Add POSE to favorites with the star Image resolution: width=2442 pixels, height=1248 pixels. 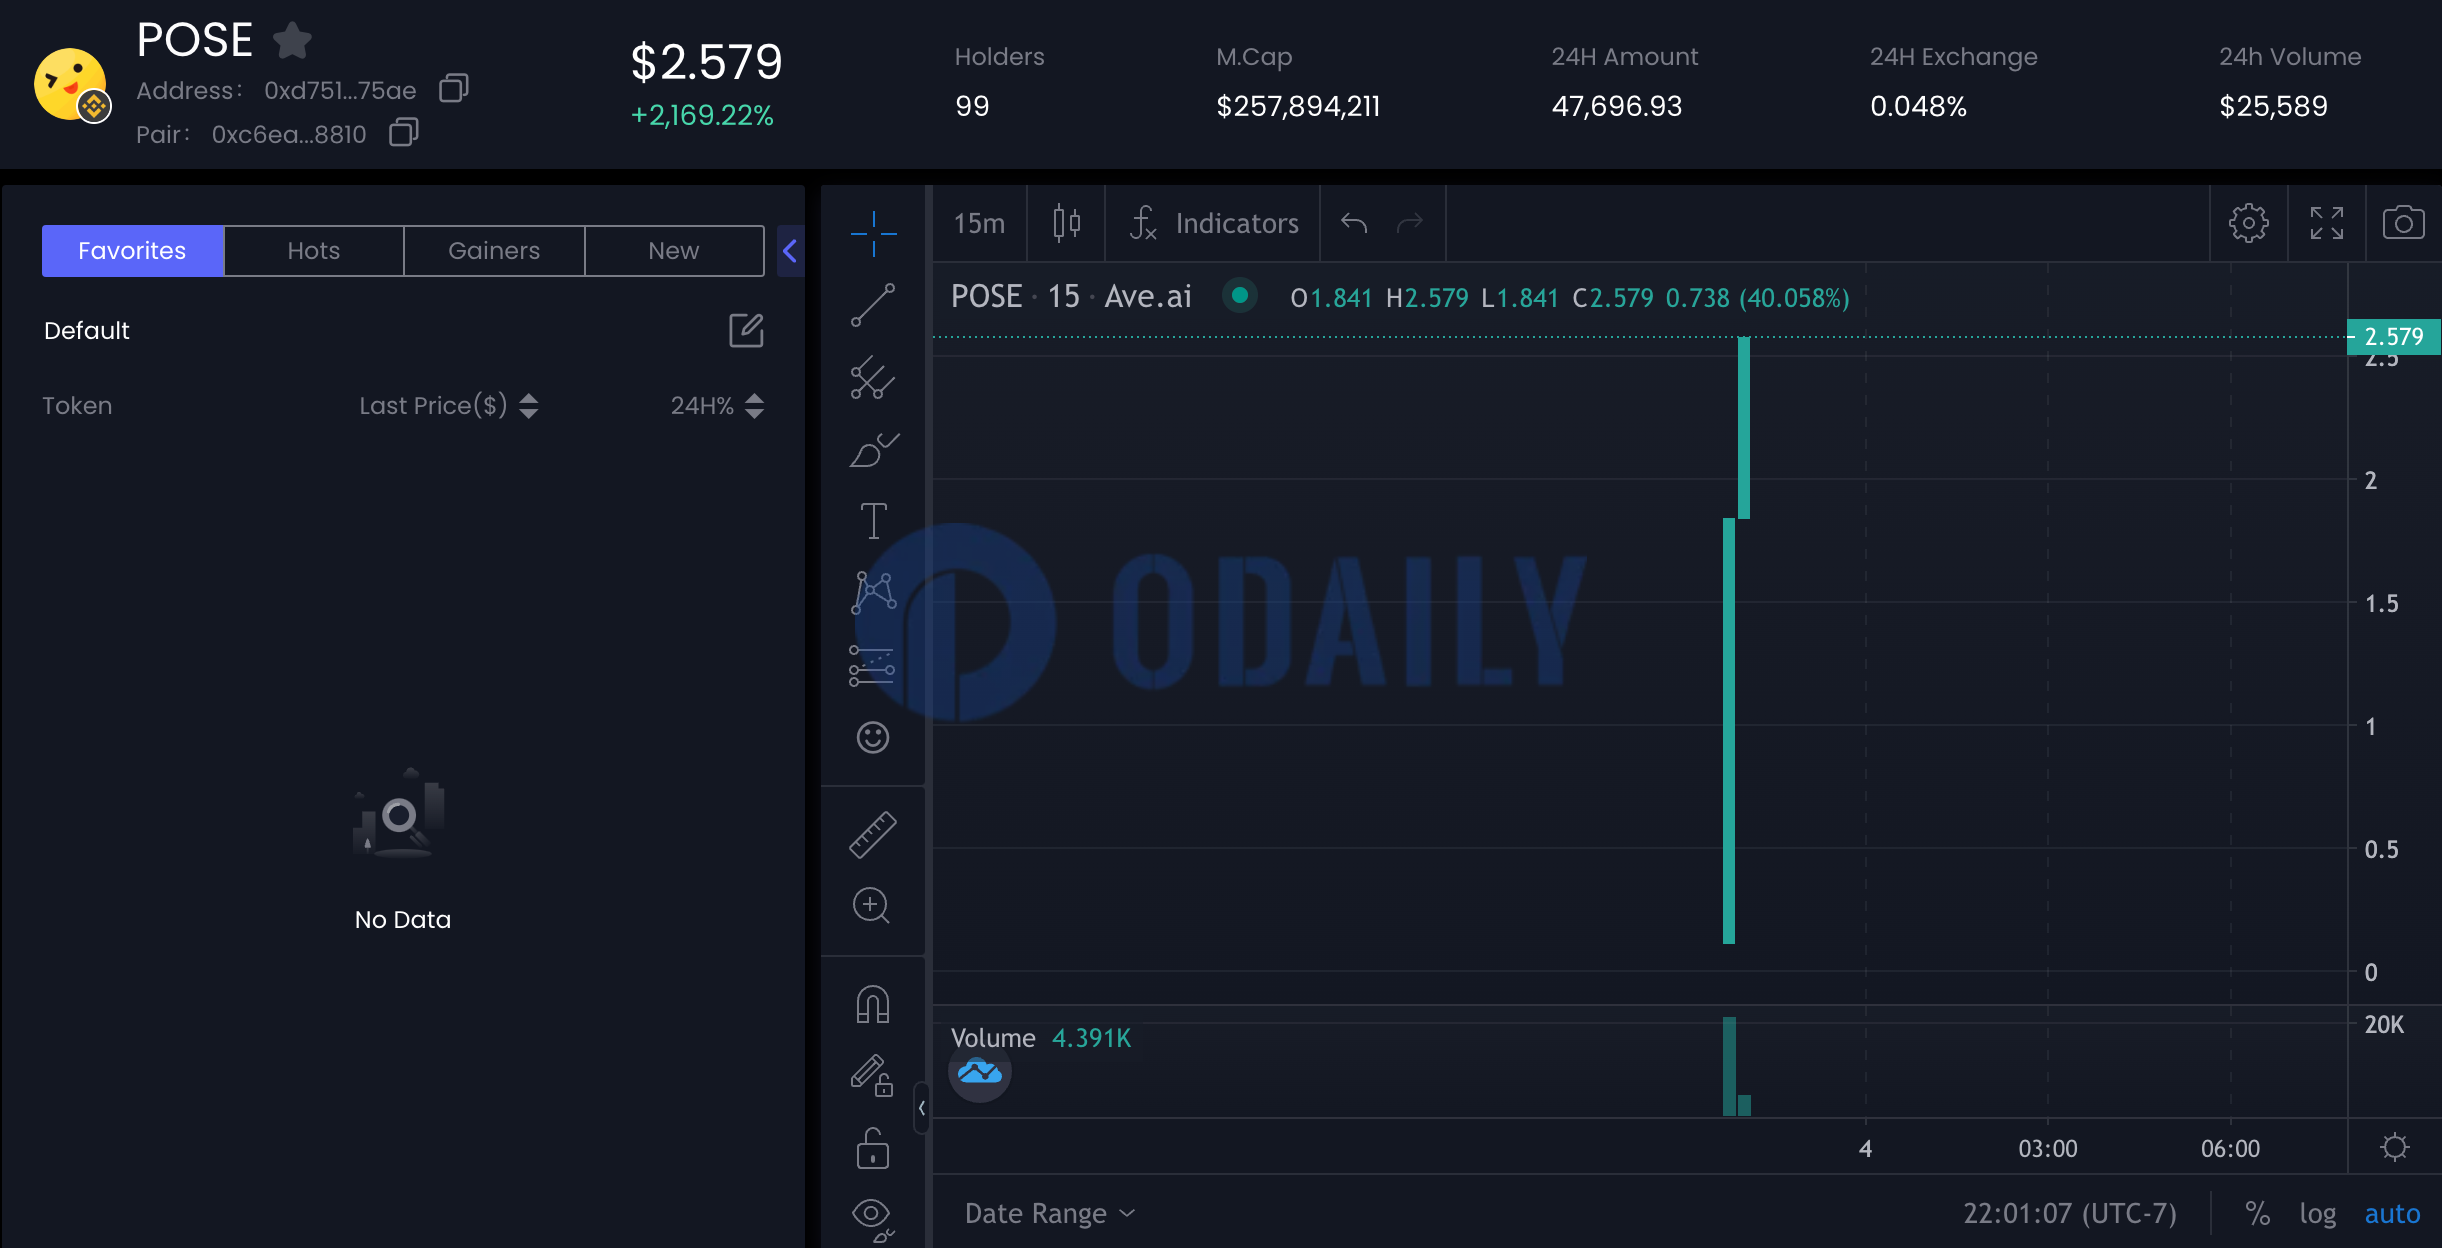(x=292, y=41)
